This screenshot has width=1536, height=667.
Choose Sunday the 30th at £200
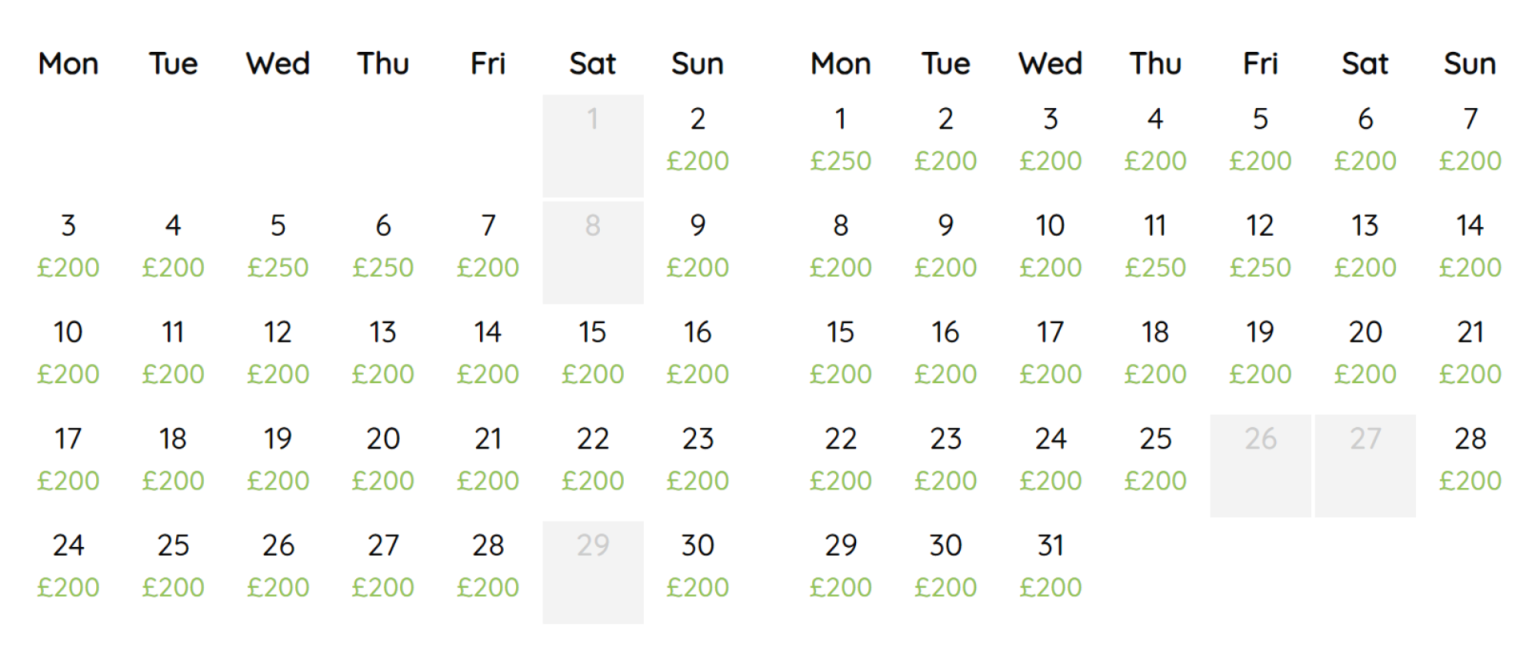click(x=698, y=566)
